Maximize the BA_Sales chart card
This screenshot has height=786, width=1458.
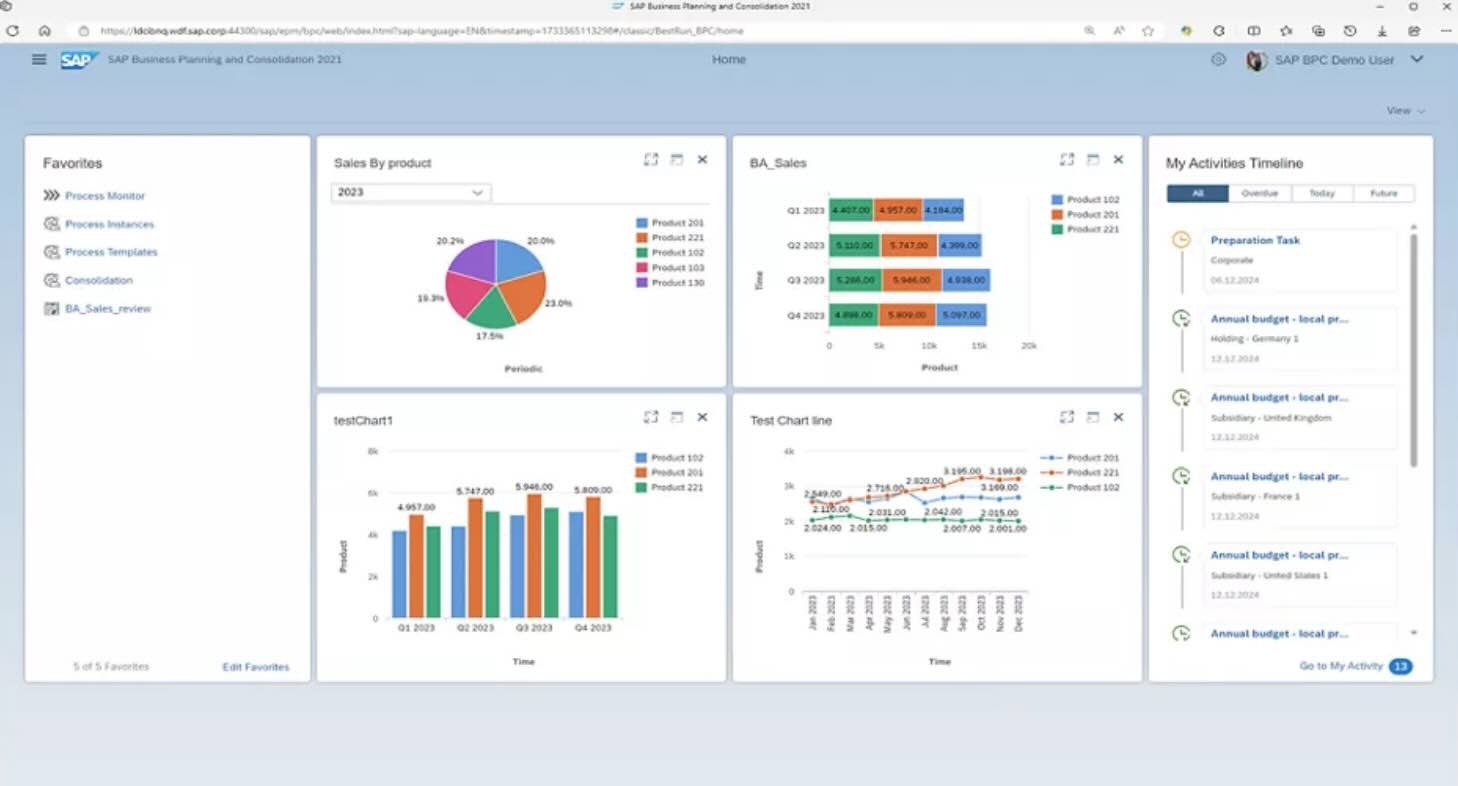pos(1067,160)
